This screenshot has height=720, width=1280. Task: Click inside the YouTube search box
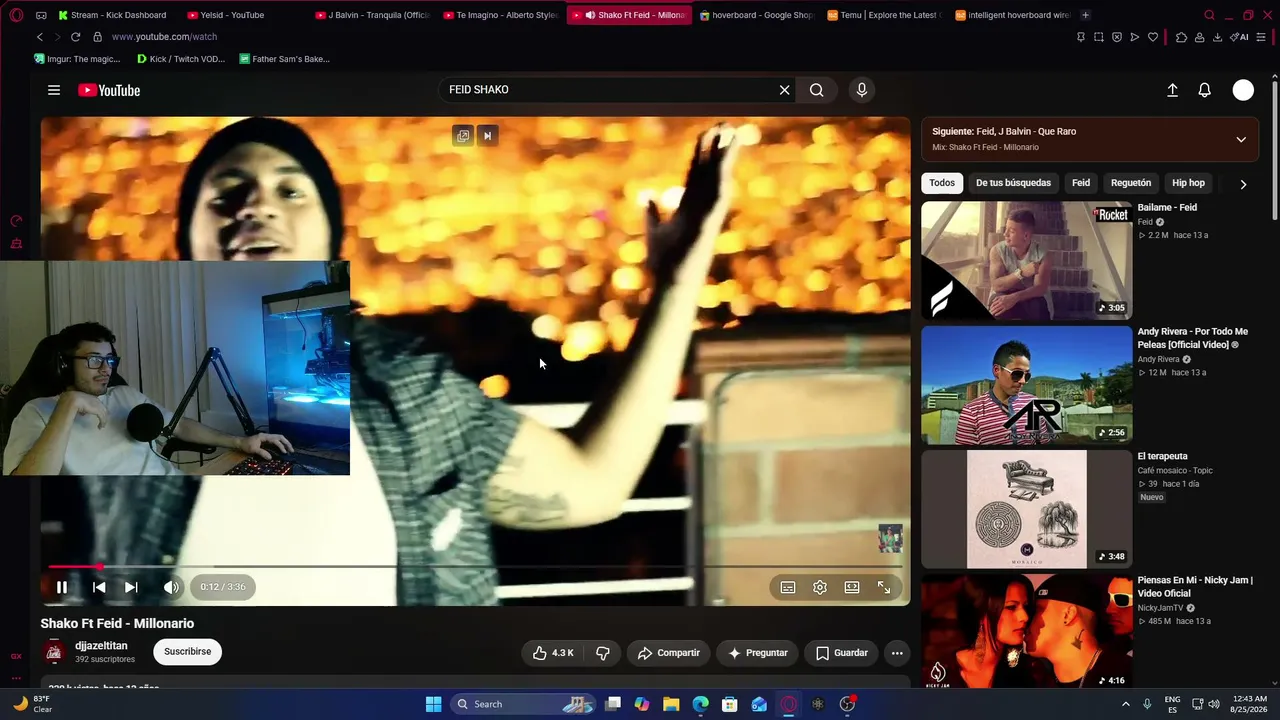610,90
